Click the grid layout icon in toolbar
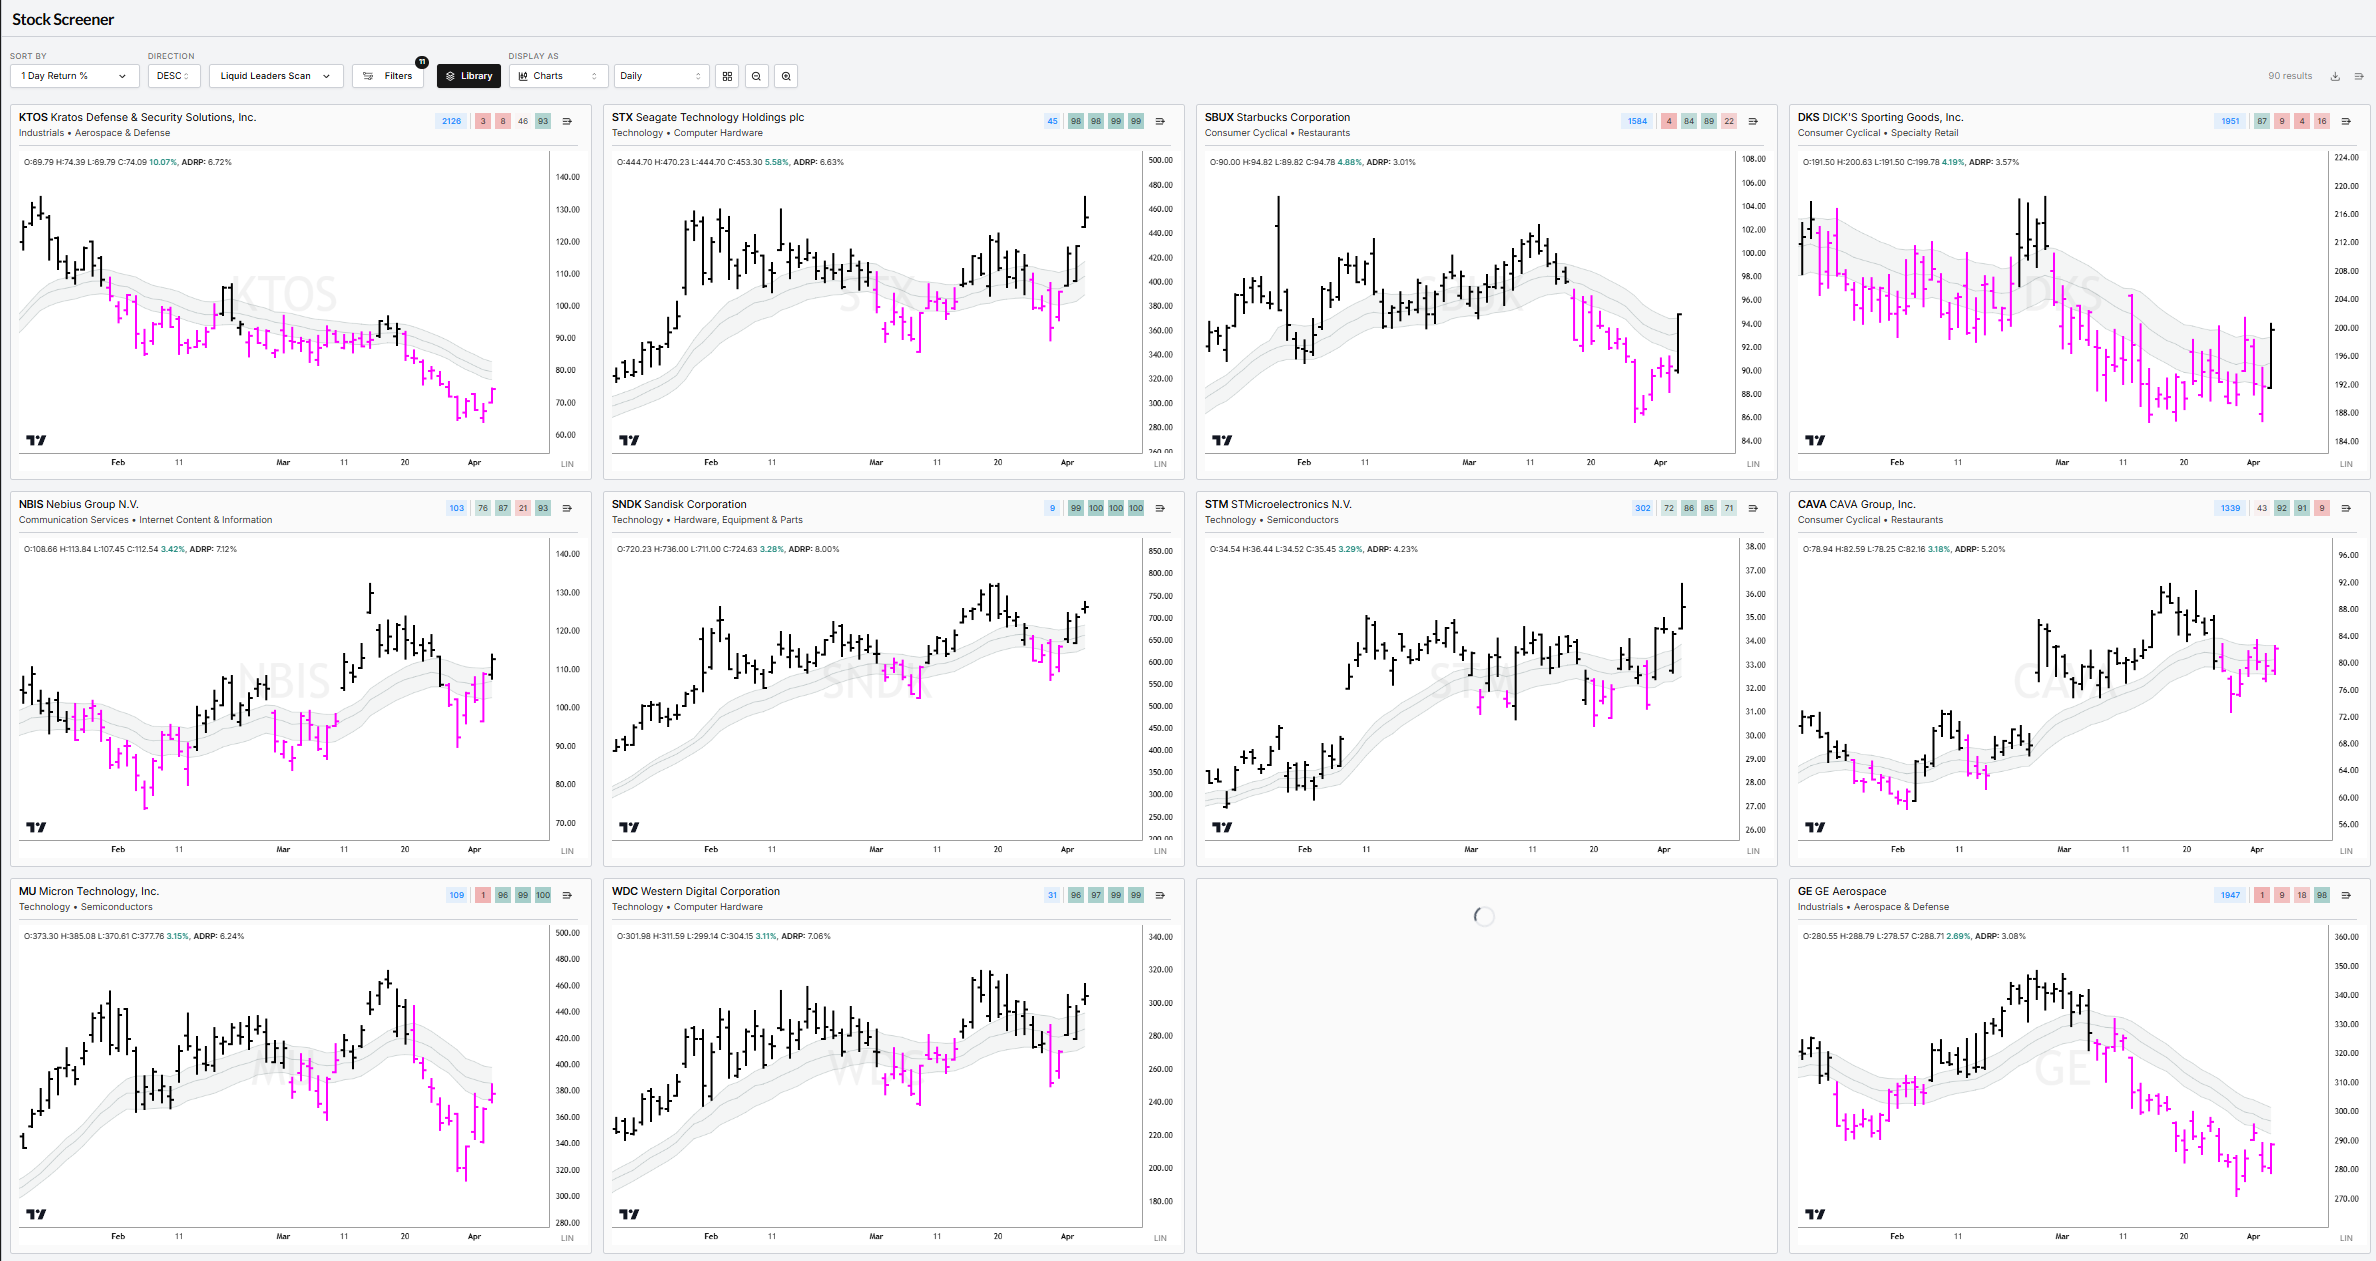2376x1261 pixels. (x=727, y=76)
